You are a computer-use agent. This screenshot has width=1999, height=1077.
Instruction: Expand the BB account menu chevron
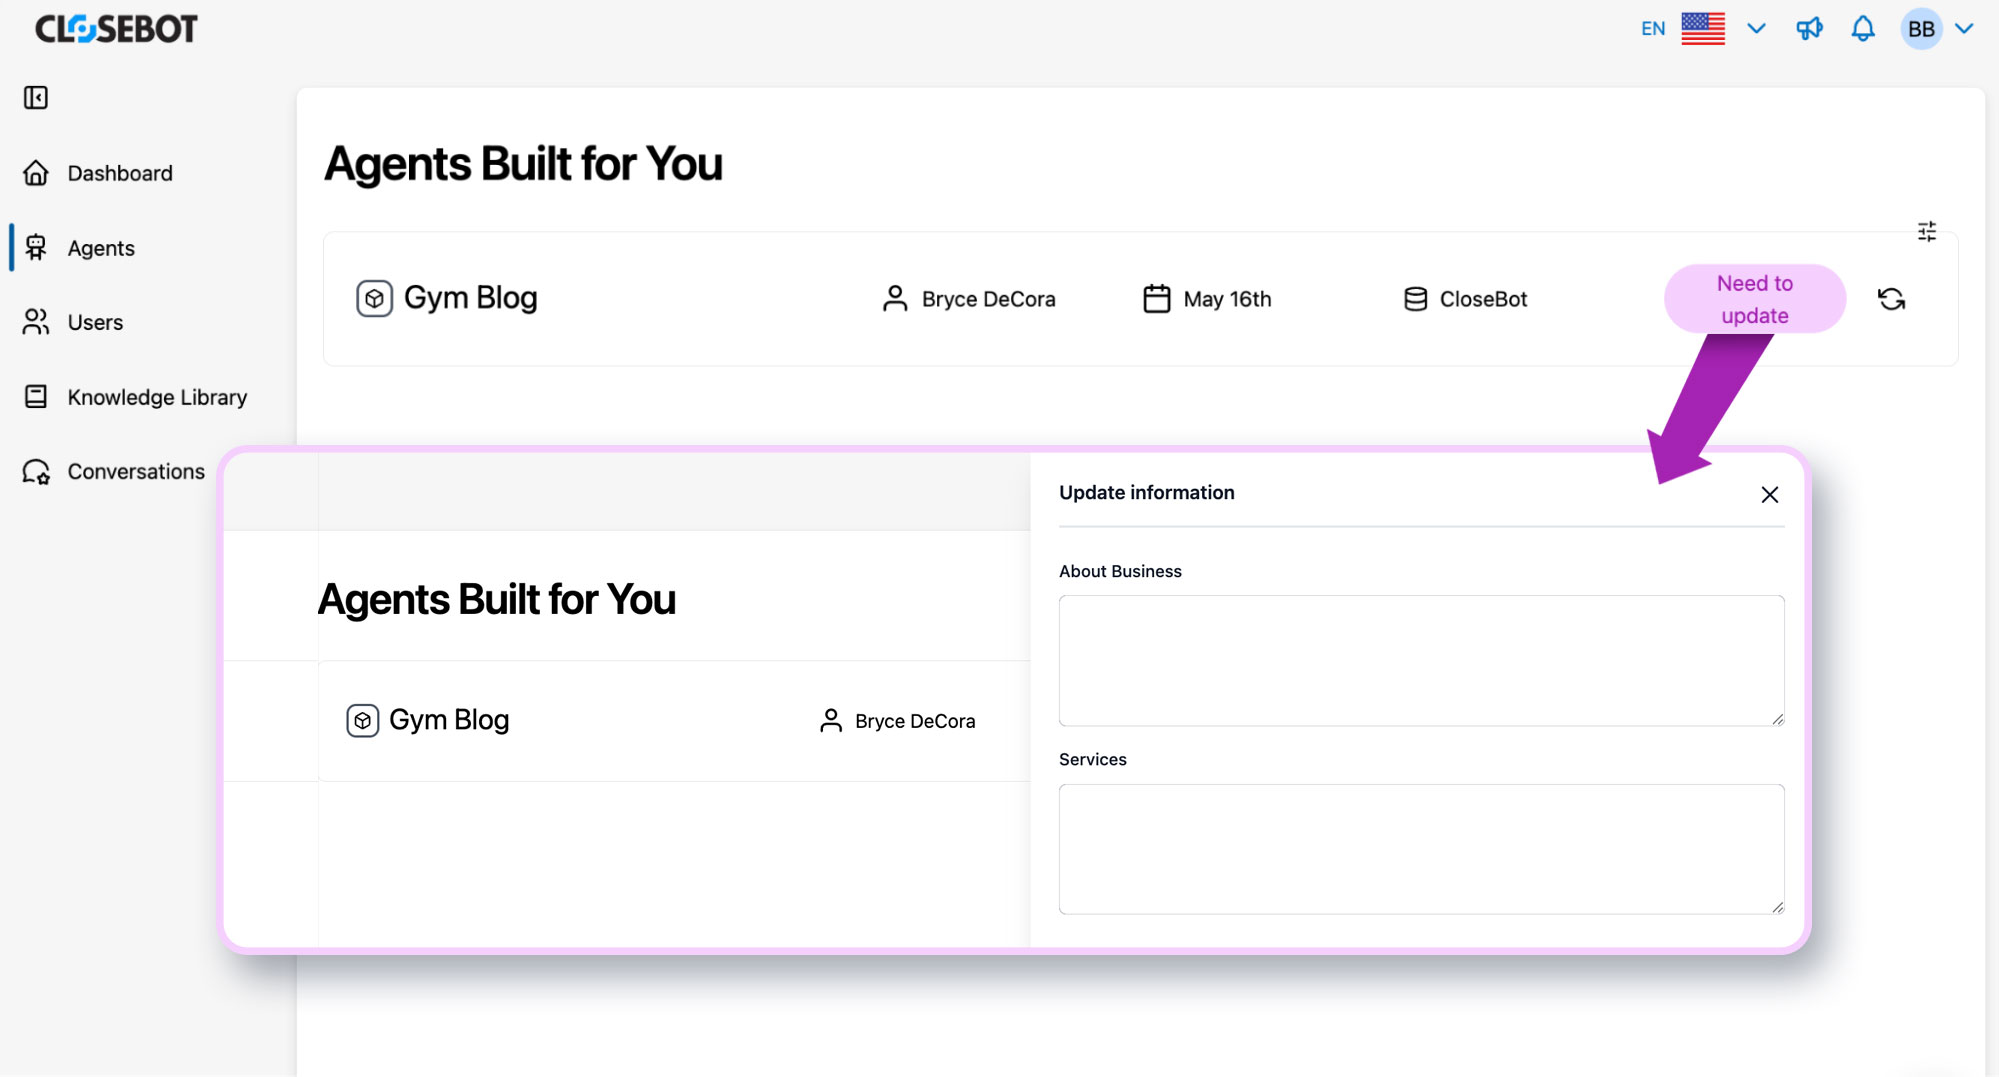click(1964, 29)
